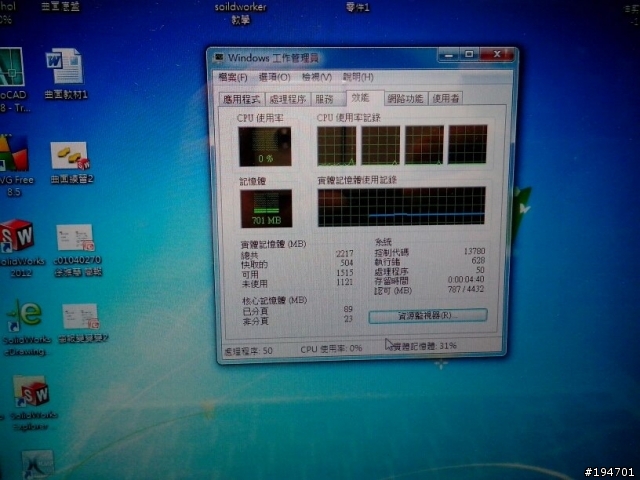
Task: Click the 快取的 value 504
Action: pos(347,263)
